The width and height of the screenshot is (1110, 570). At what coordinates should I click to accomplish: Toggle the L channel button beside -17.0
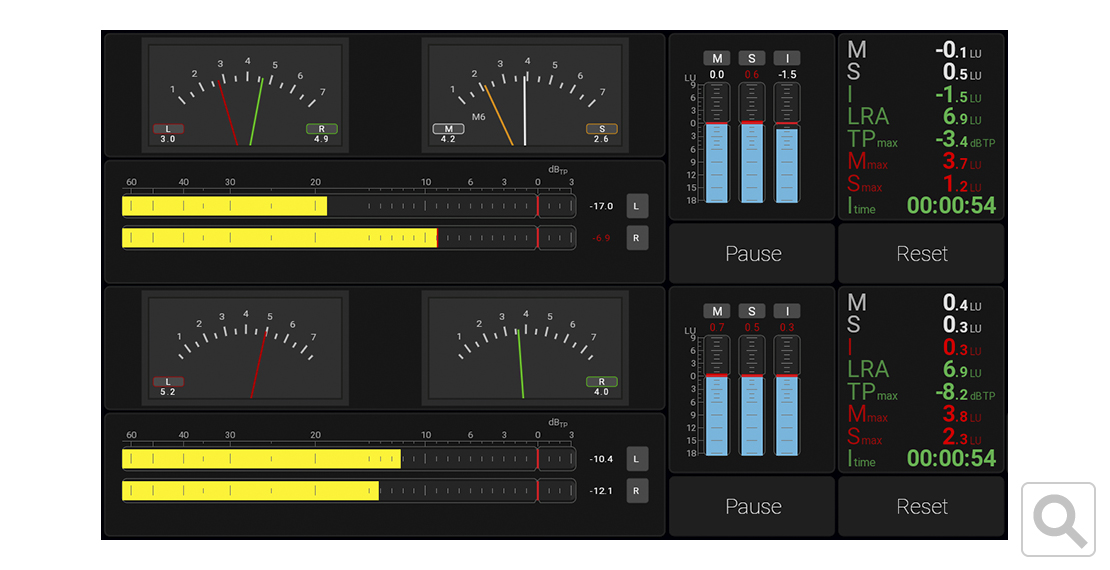coord(637,206)
